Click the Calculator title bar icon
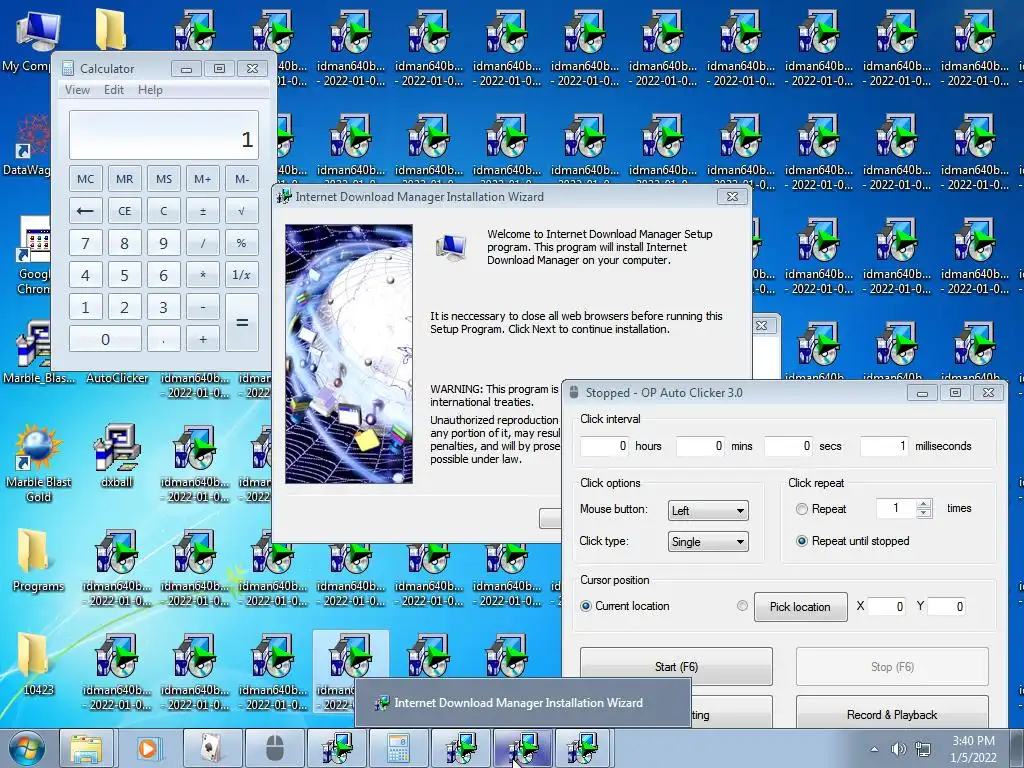1024x768 pixels. (x=67, y=69)
